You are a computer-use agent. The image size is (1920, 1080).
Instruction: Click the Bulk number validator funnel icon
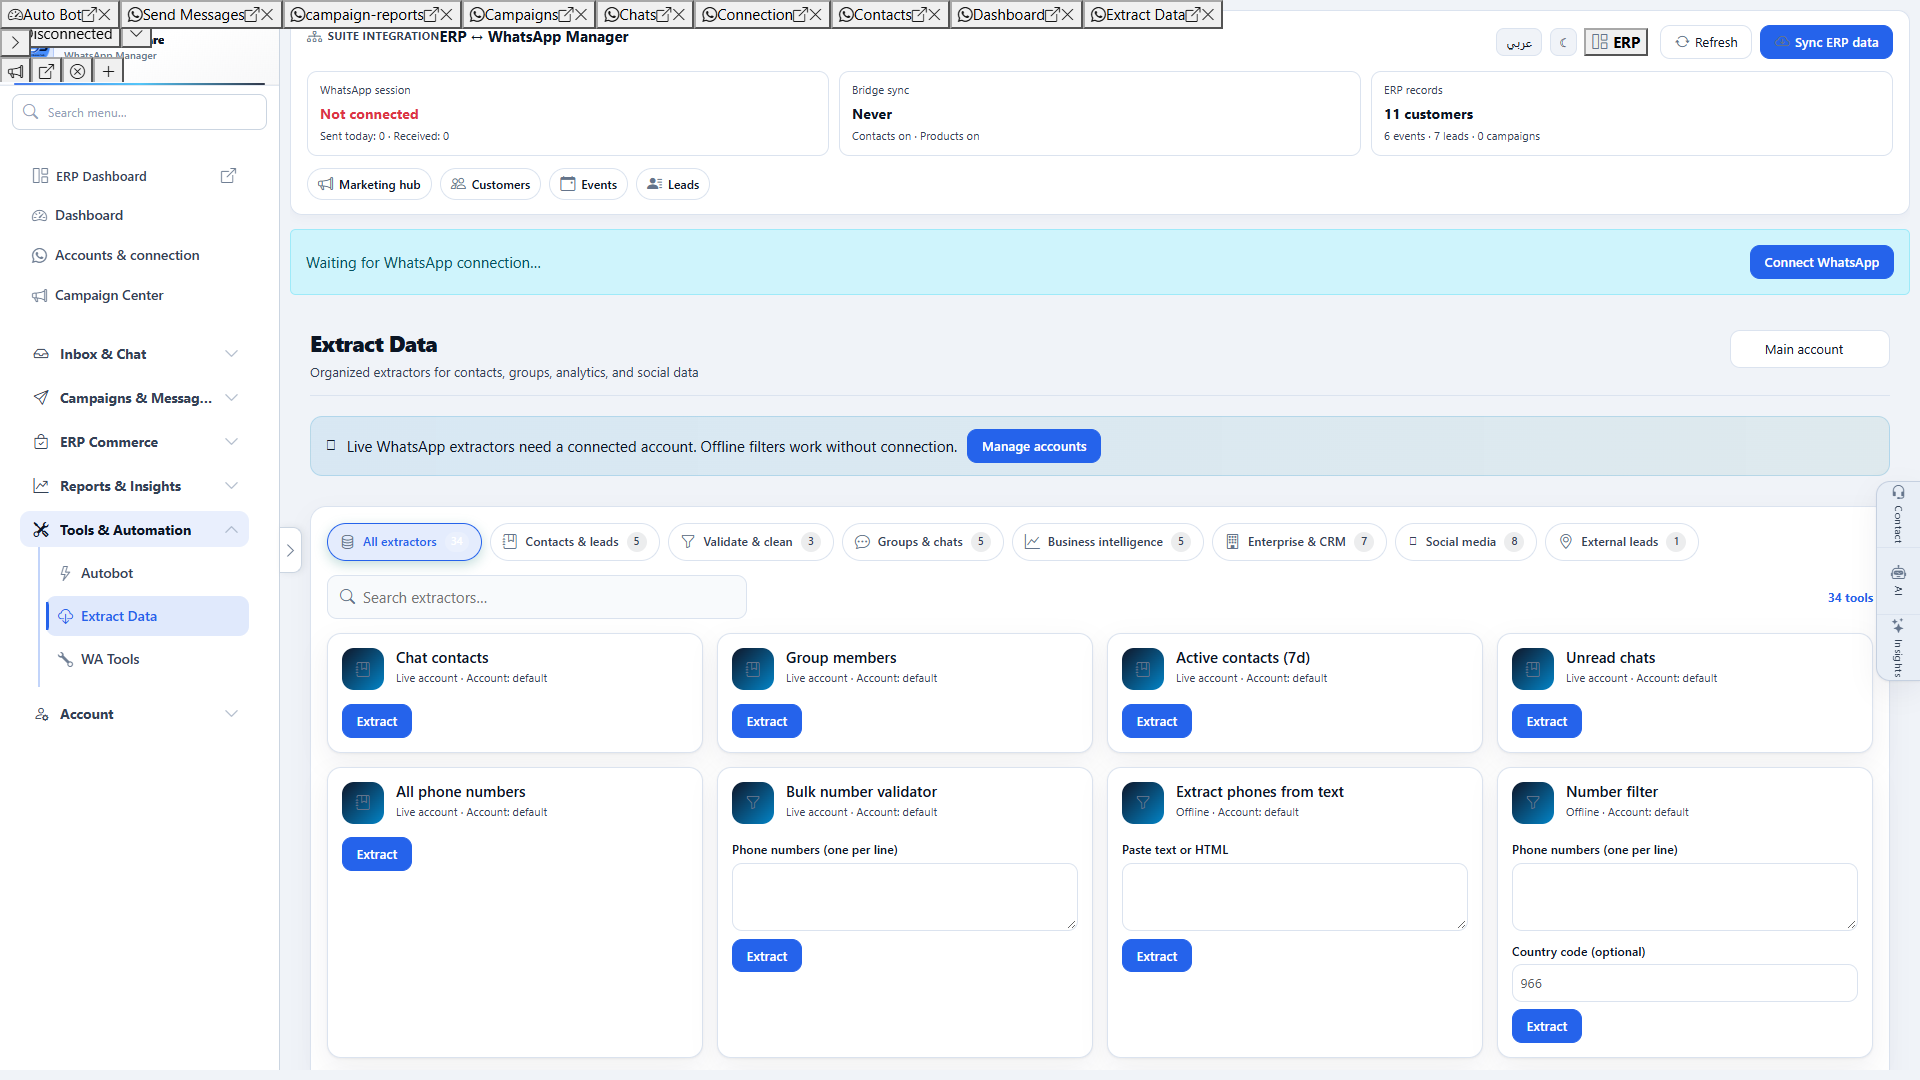pyautogui.click(x=753, y=803)
